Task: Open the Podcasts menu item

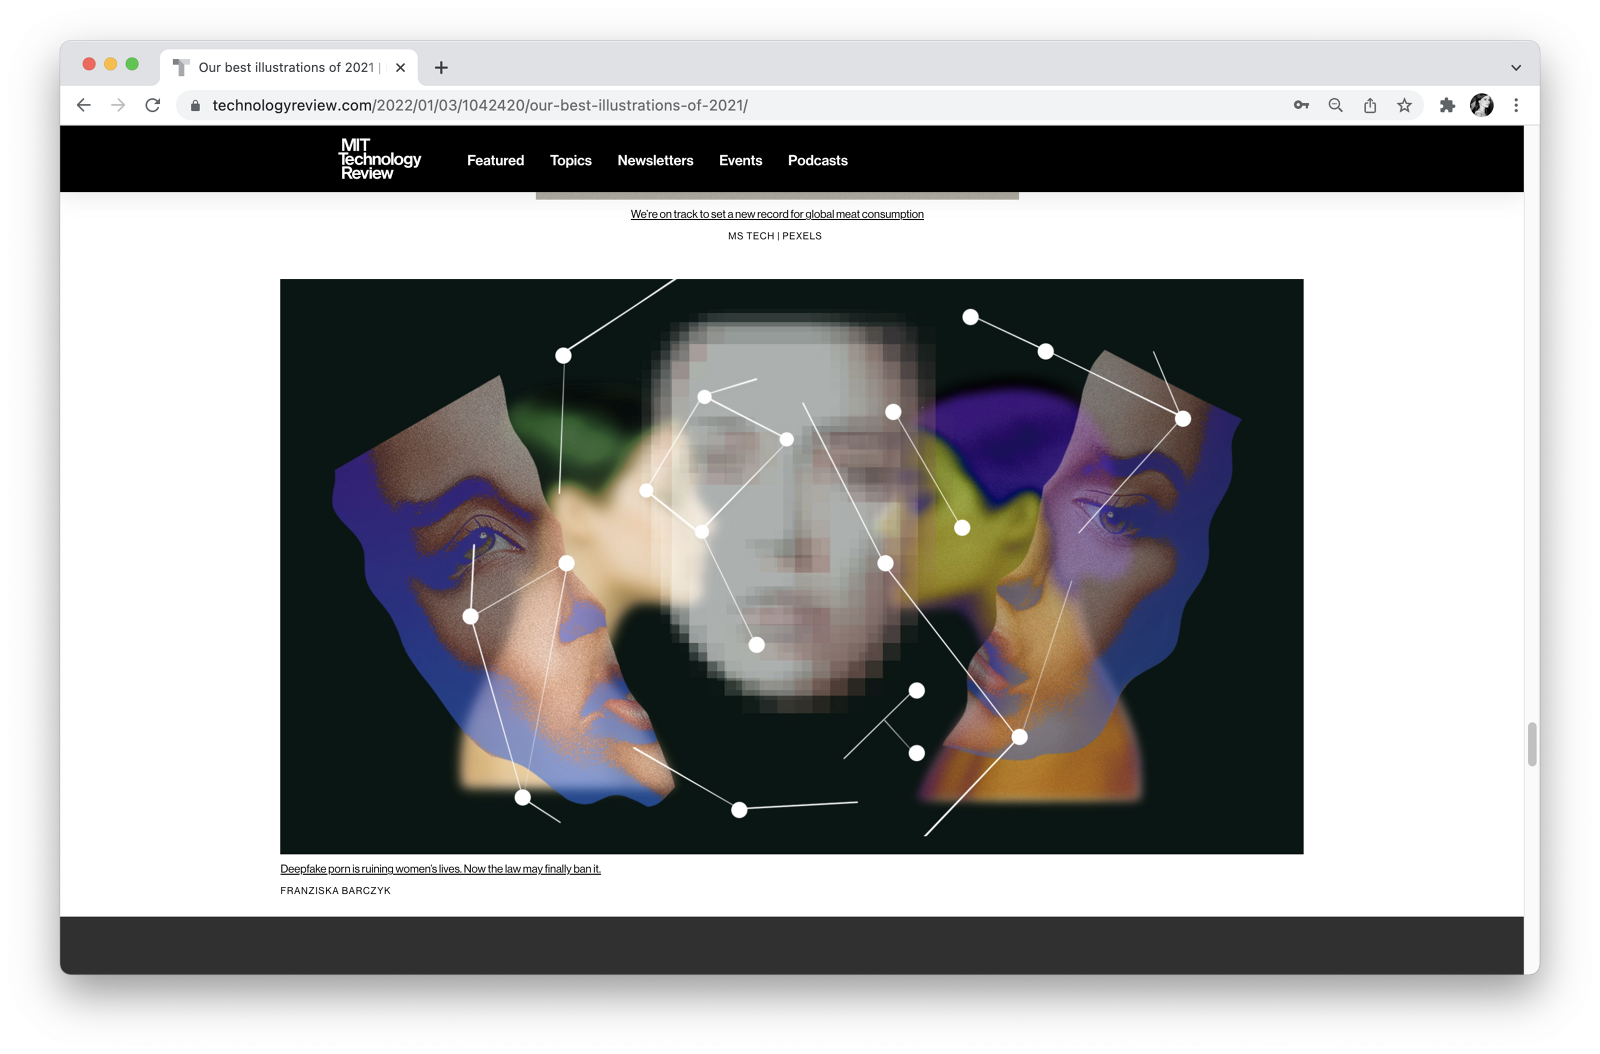Action: tap(818, 160)
